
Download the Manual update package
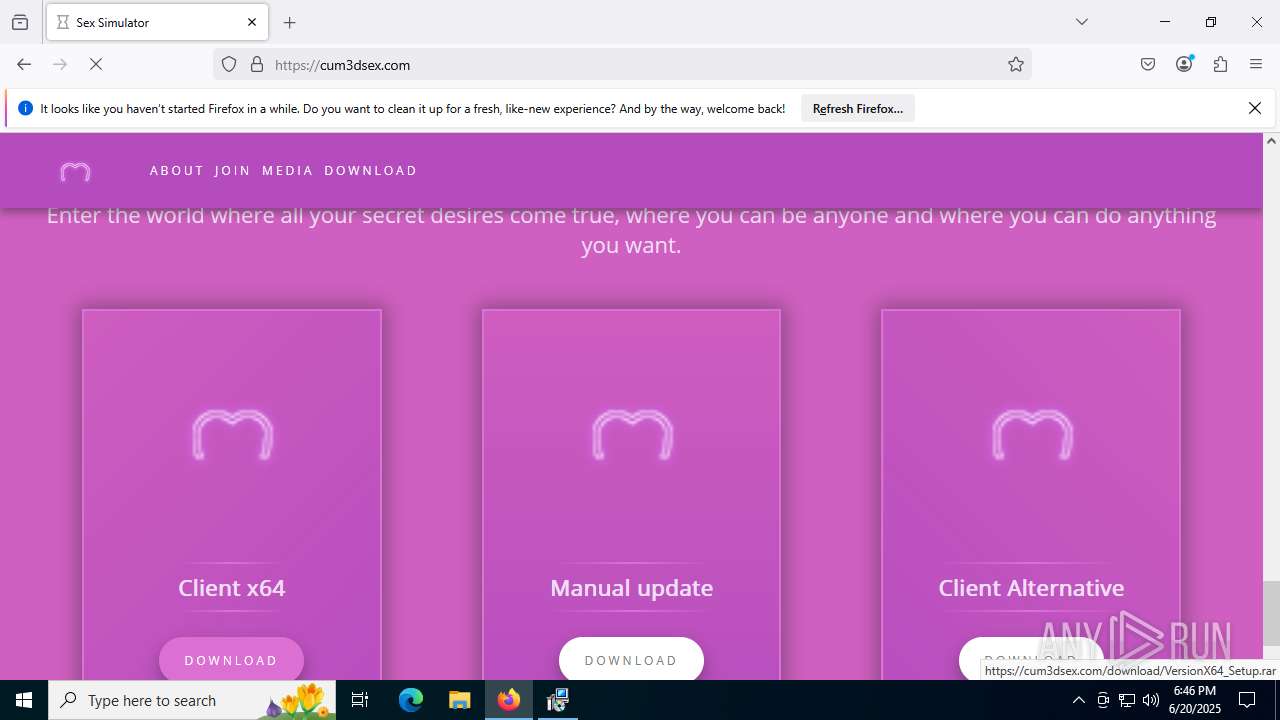[x=631, y=660]
